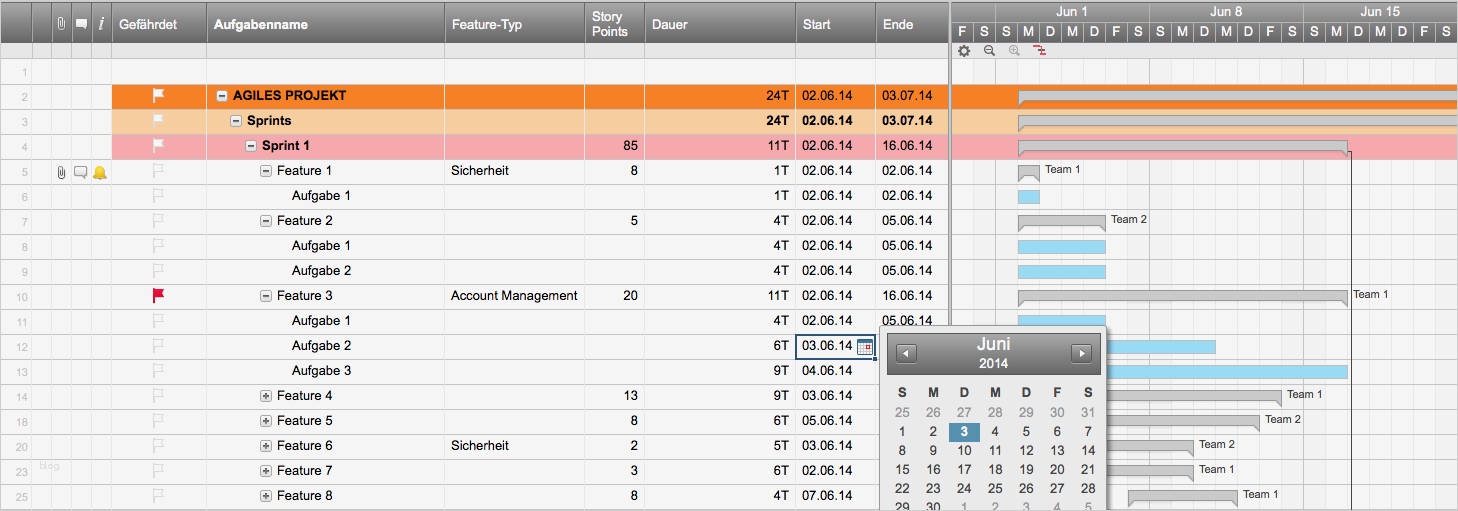1458x511 pixels.
Task: Collapse the Sprint 1 row
Action: (252, 146)
